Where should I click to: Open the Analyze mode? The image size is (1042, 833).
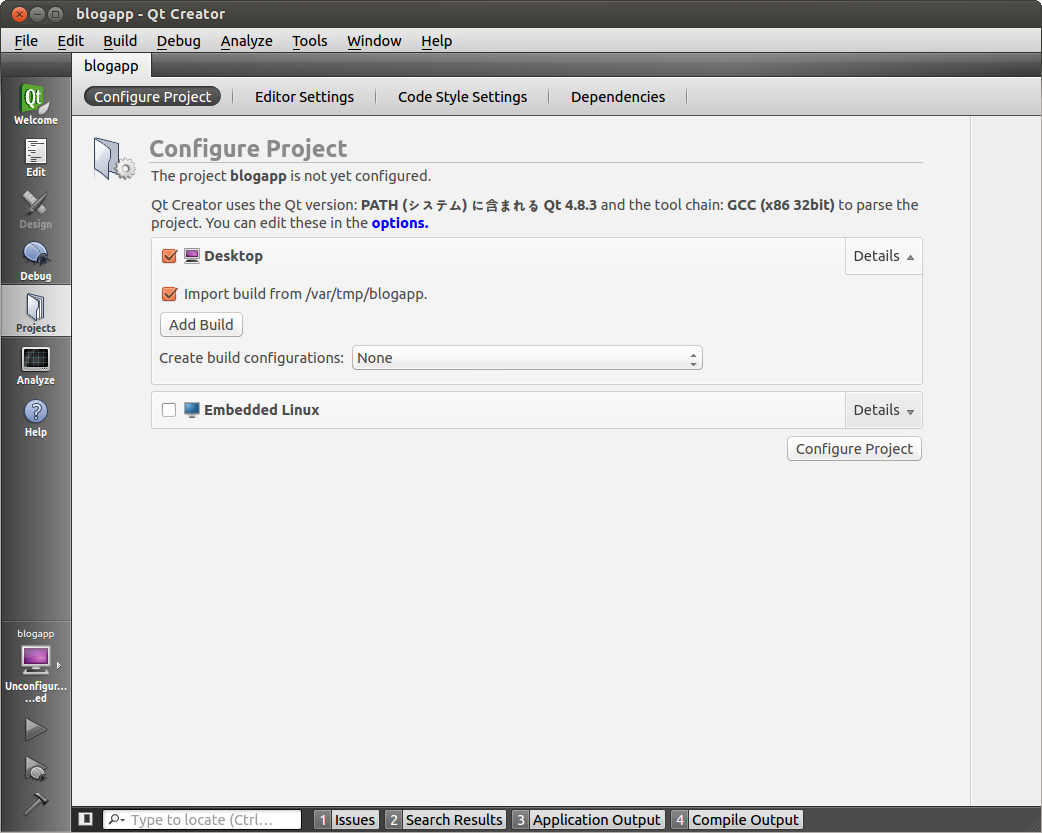click(35, 365)
